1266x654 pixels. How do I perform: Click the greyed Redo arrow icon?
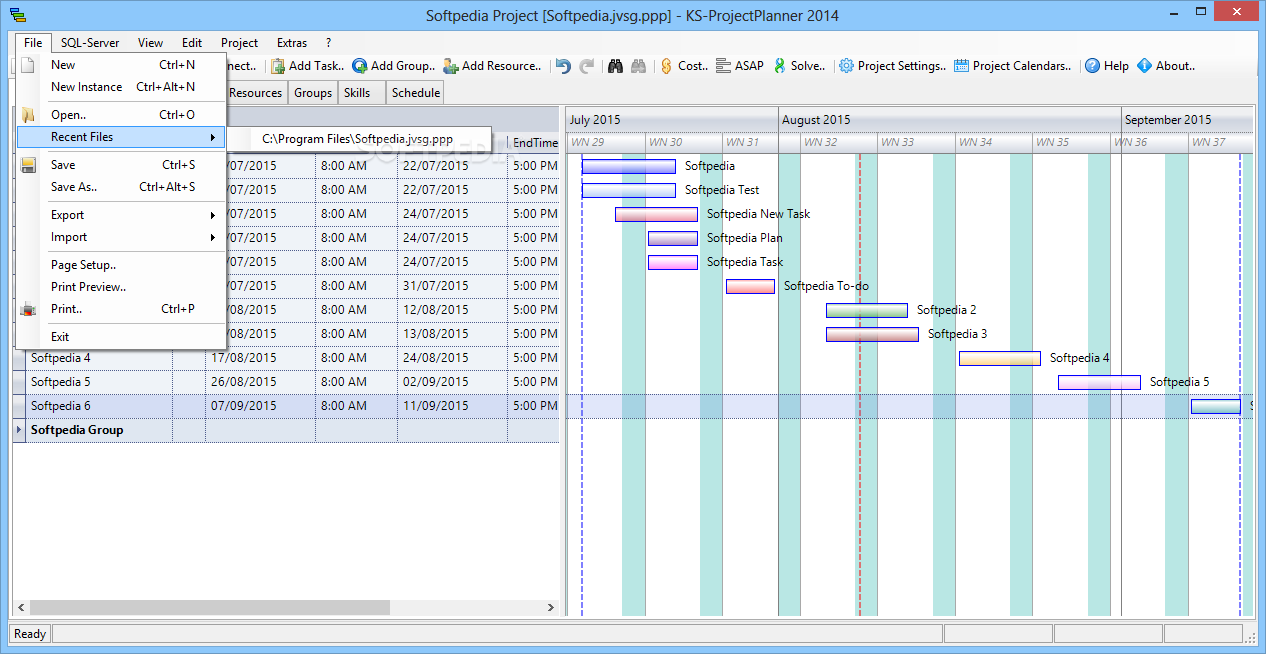(587, 66)
